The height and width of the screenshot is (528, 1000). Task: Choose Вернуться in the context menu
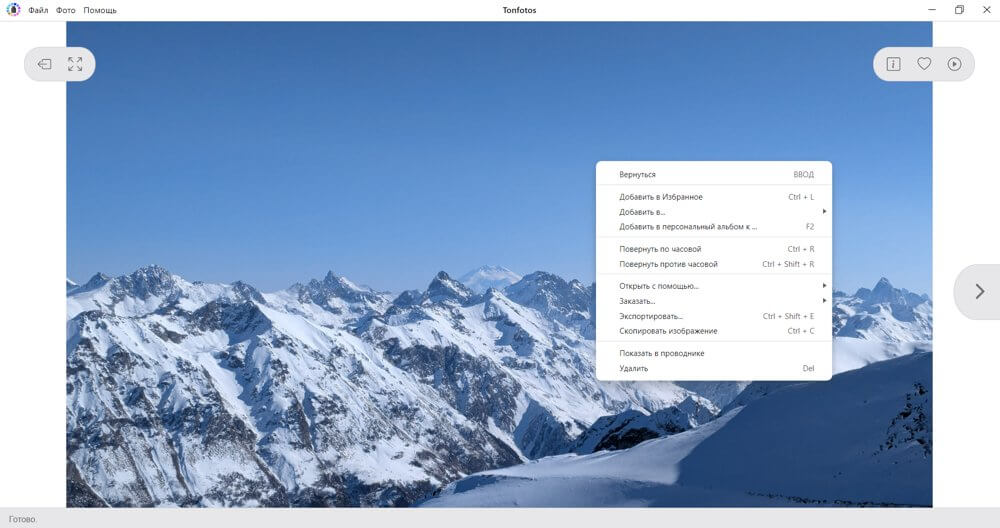click(x=714, y=174)
